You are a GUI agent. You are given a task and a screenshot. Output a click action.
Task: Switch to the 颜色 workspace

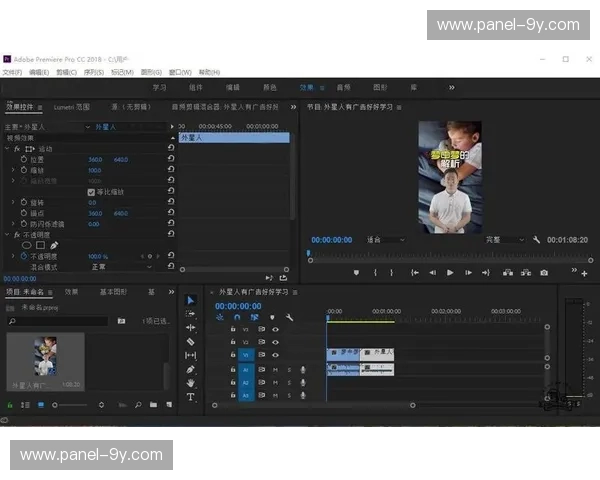(x=270, y=87)
